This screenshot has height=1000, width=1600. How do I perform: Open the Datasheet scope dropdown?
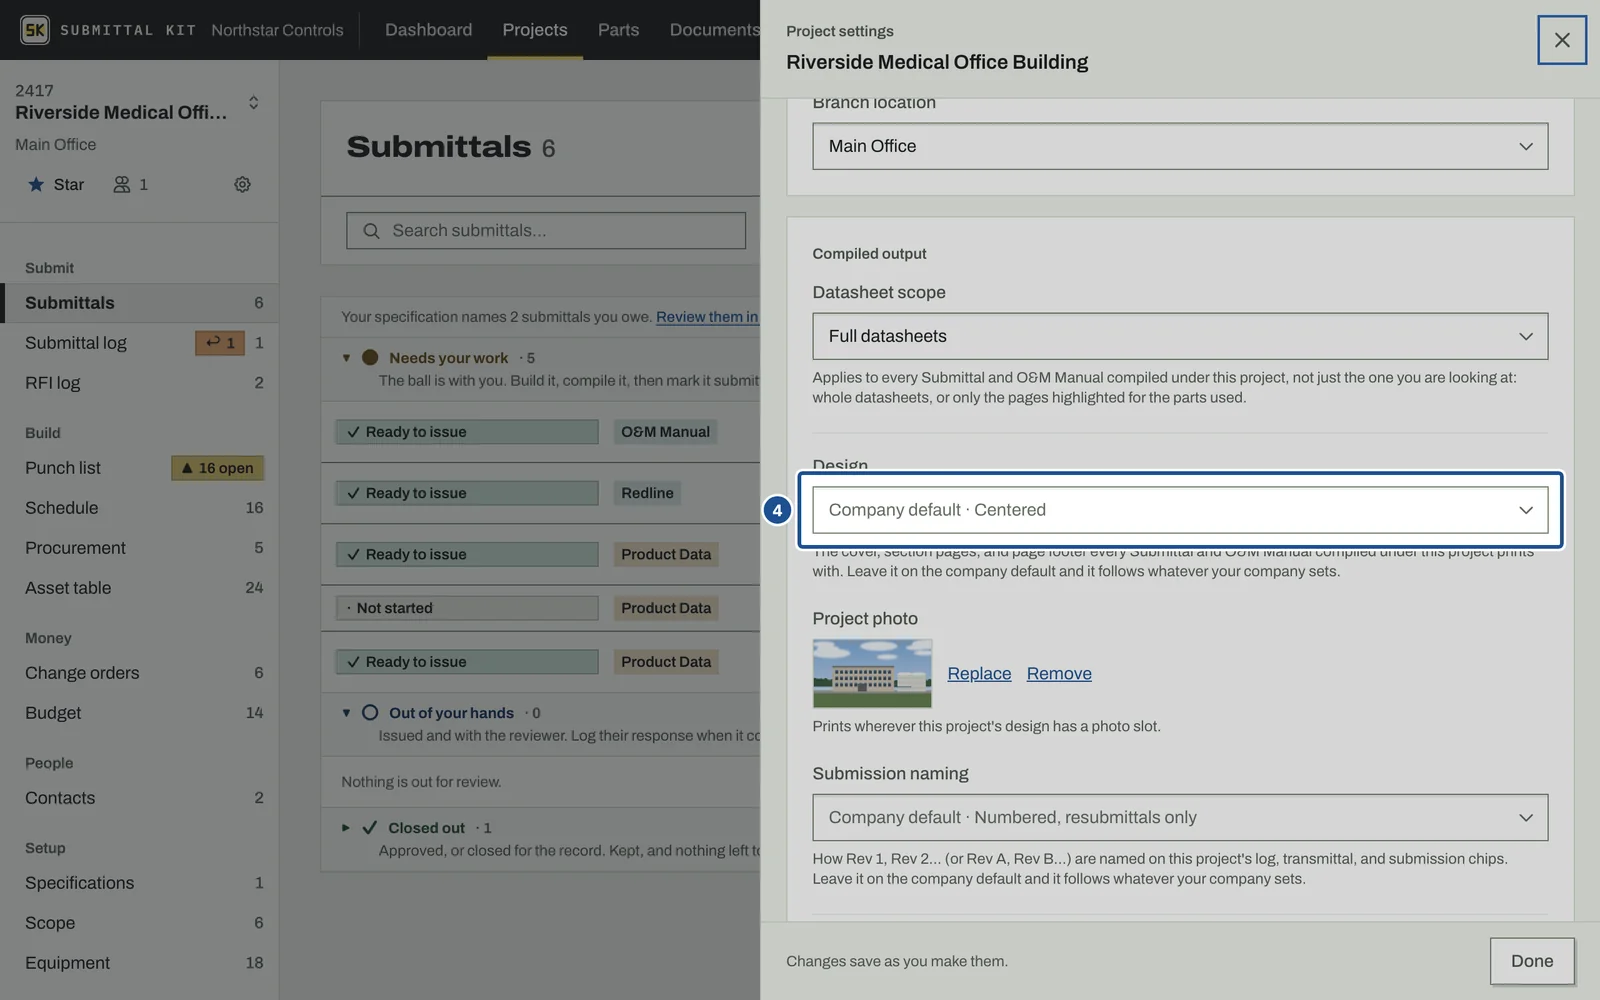pos(1180,336)
